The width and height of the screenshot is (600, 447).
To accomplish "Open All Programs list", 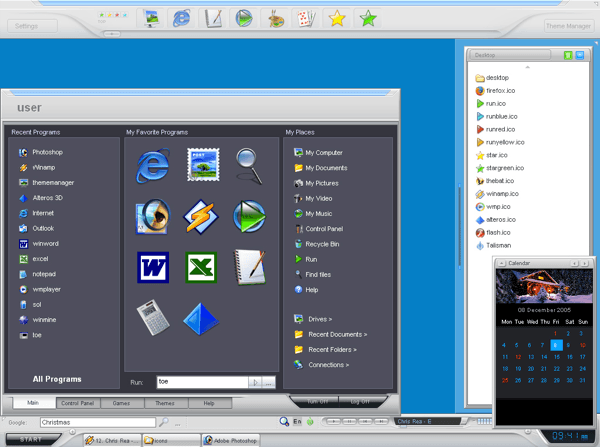I will (57, 379).
